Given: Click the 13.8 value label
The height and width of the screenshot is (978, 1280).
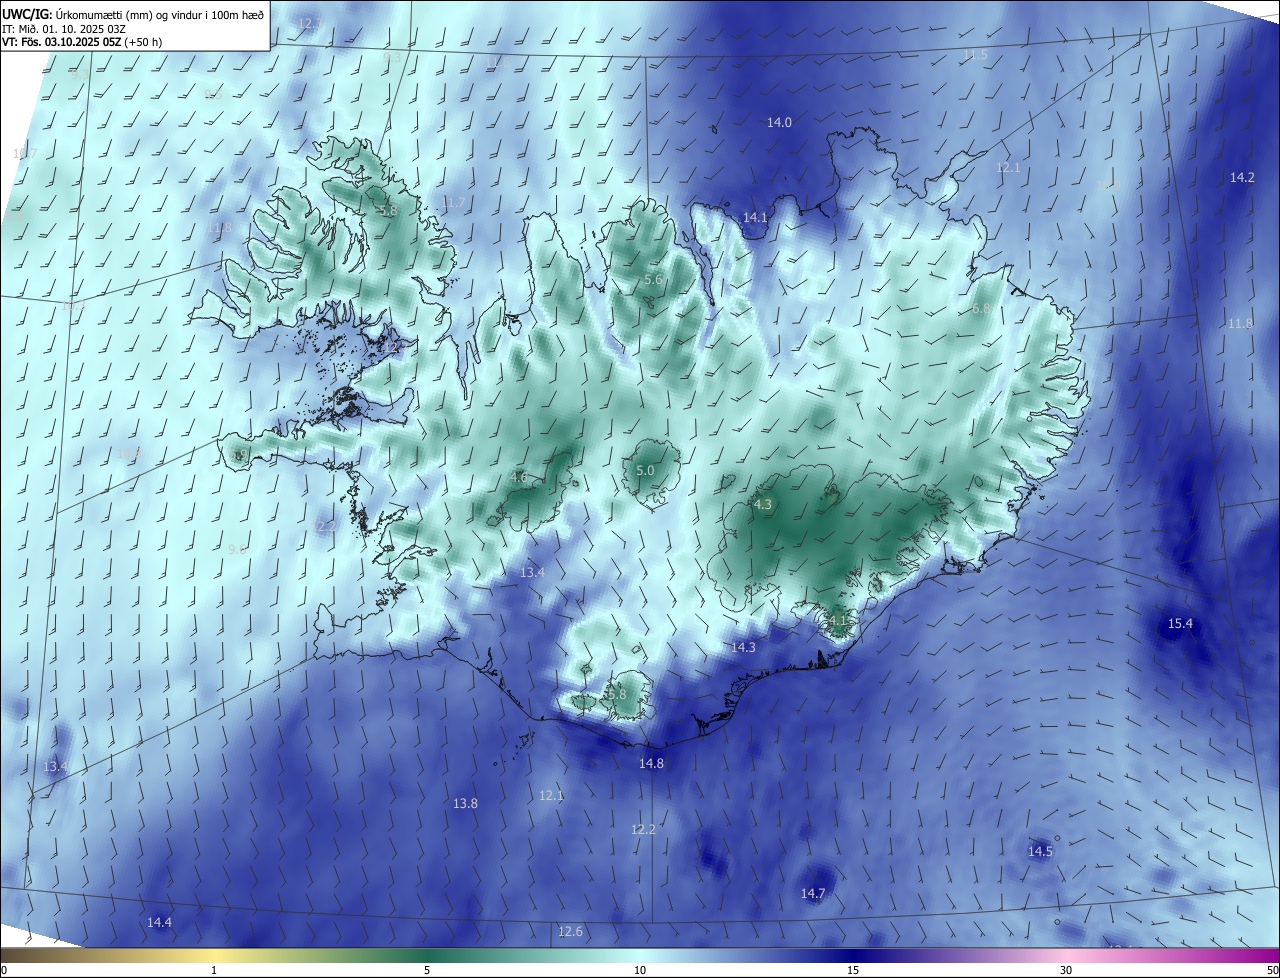Looking at the screenshot, I should click(x=465, y=803).
